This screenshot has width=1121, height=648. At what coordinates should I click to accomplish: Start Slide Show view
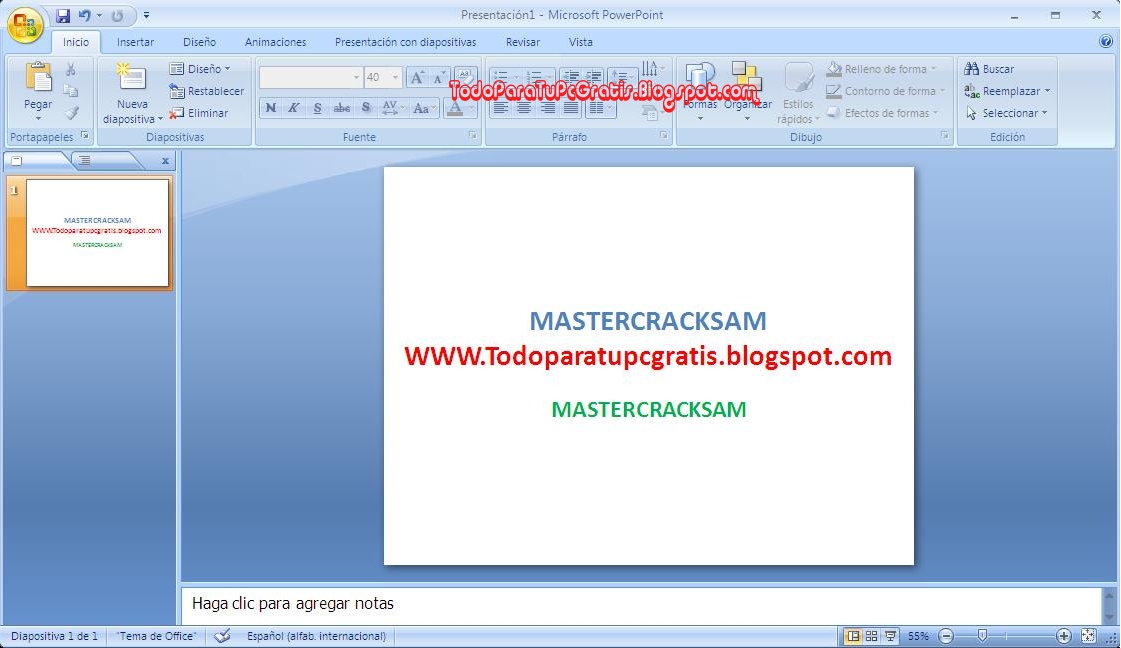point(891,636)
